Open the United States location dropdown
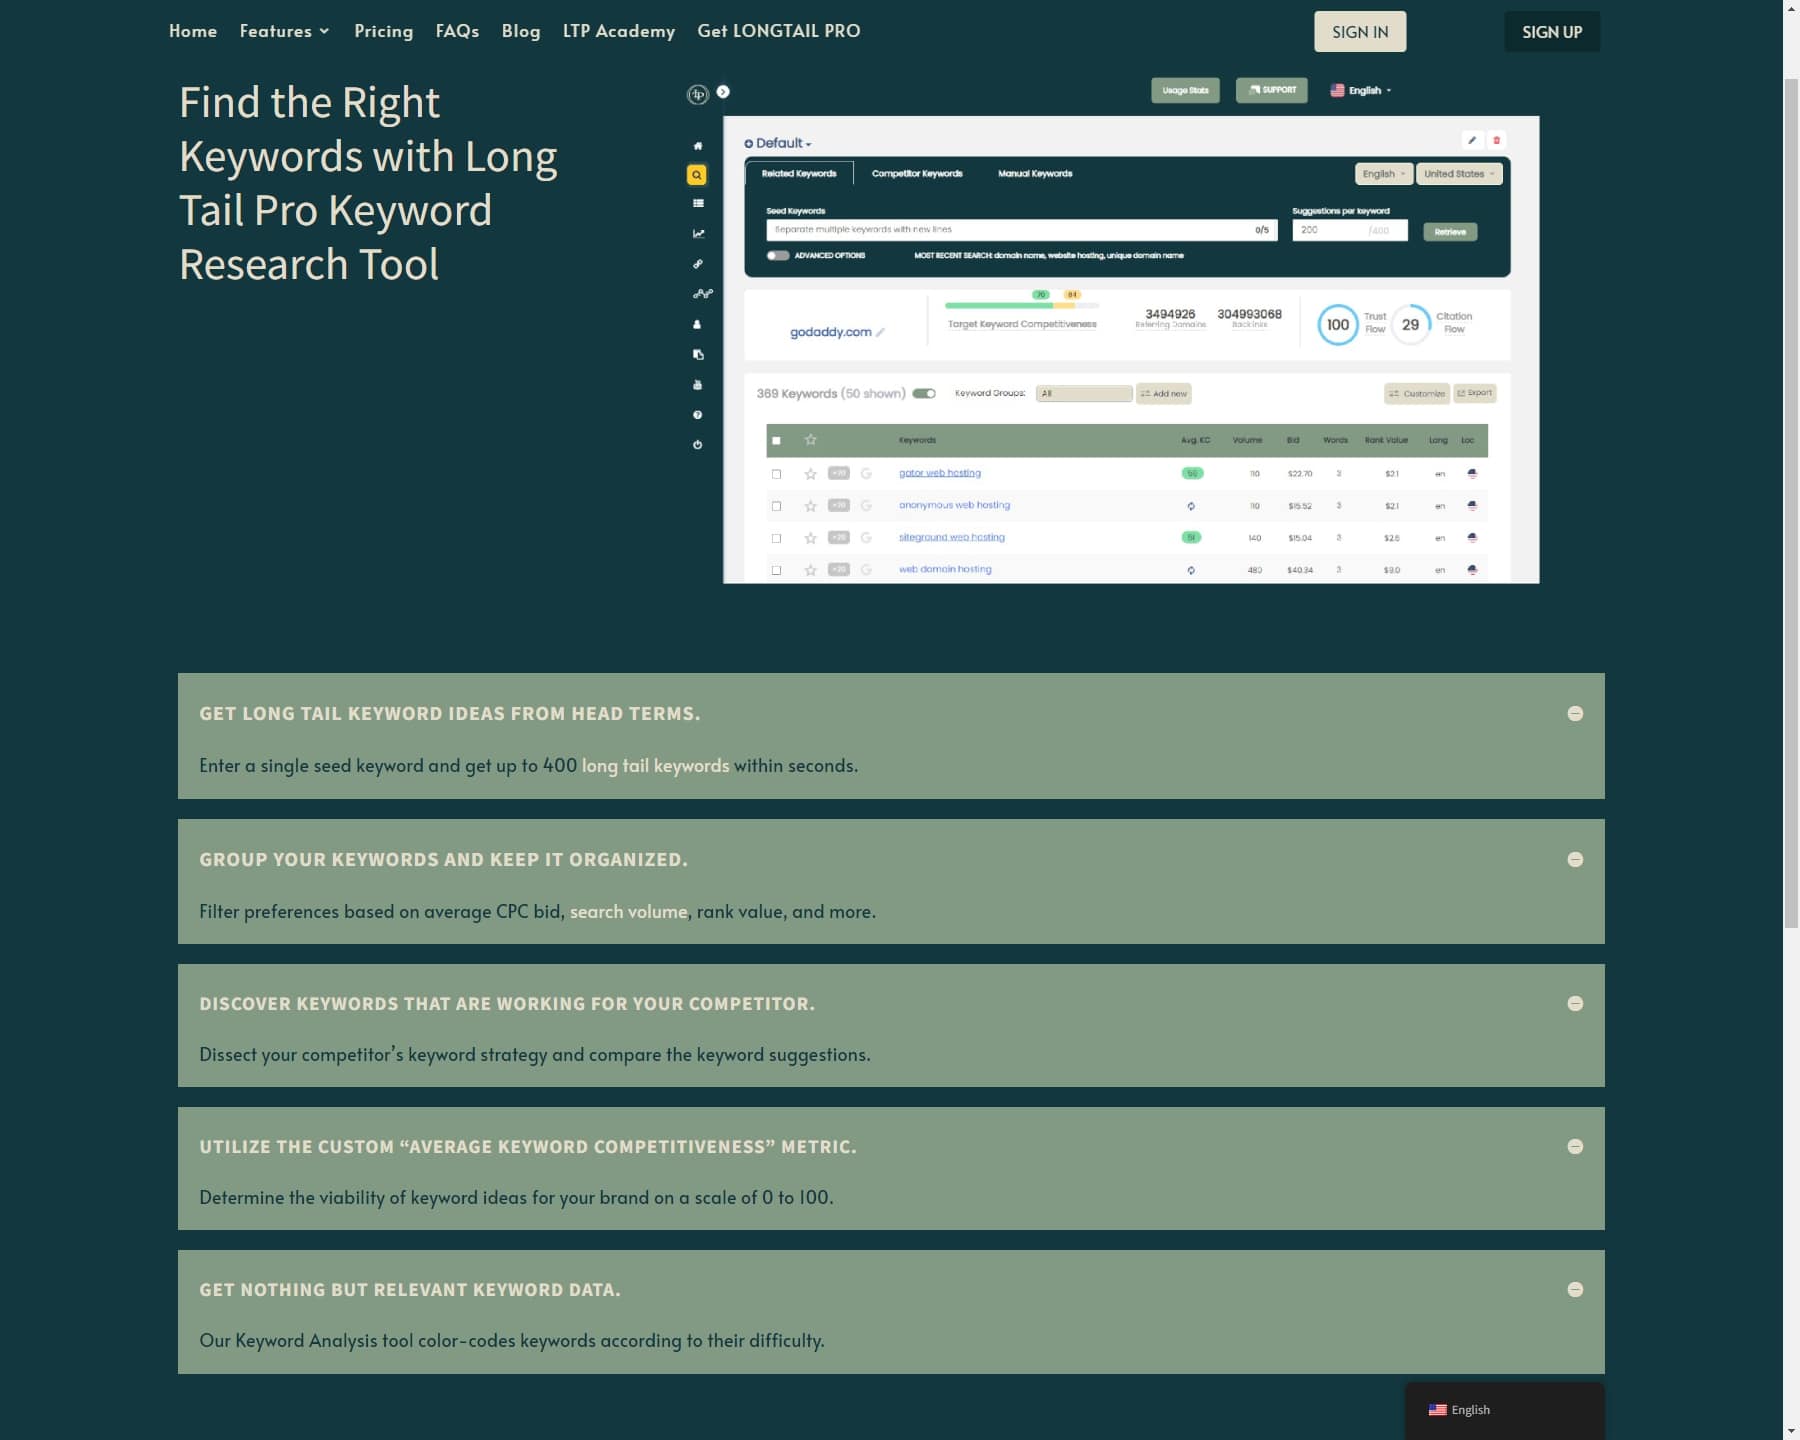Viewport: 1800px width, 1440px height. tap(1458, 173)
